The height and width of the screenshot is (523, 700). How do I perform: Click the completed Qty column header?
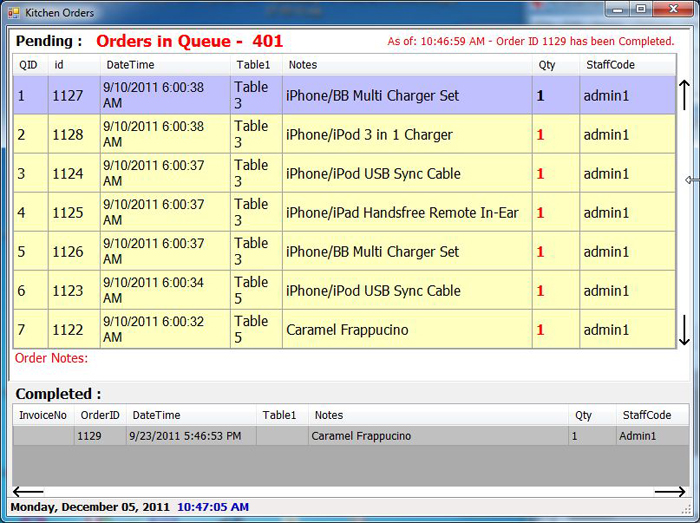pos(592,415)
